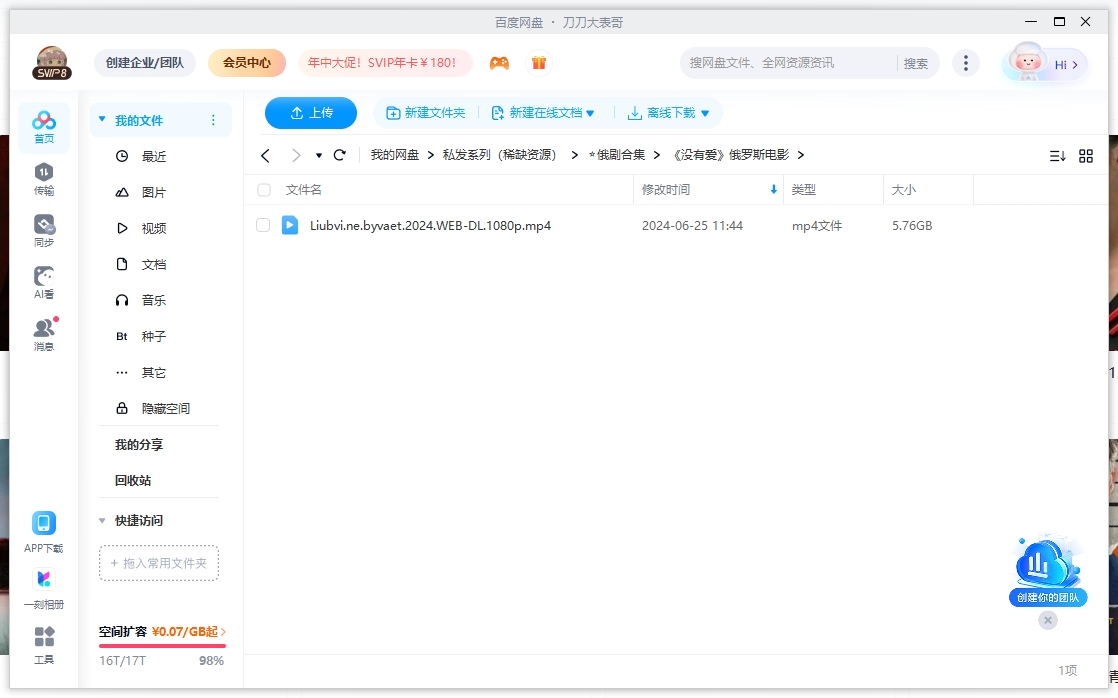Image resolution: width=1118 pixels, height=698 pixels.
Task: Switch to grid view layout
Action: click(1086, 155)
